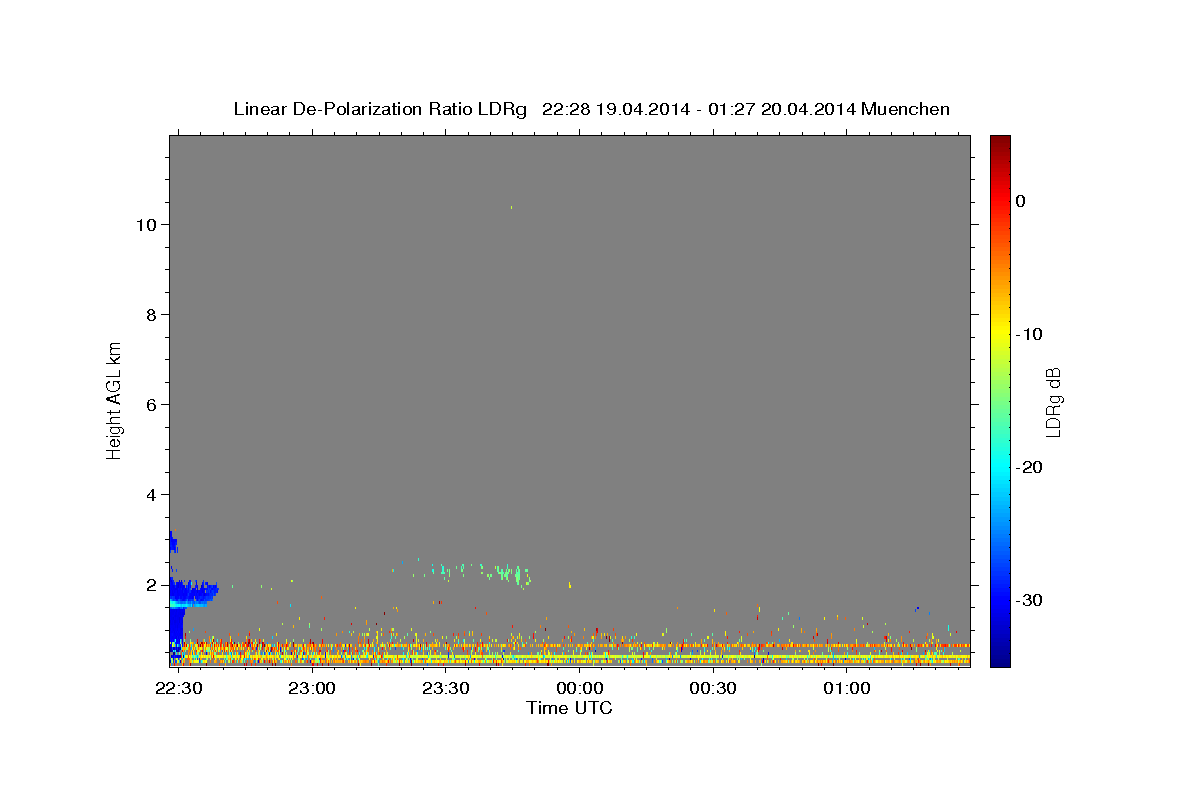Click the yellow -10 dB colorbar region
Viewport: 1200px width, 800px height.
tap(1000, 334)
